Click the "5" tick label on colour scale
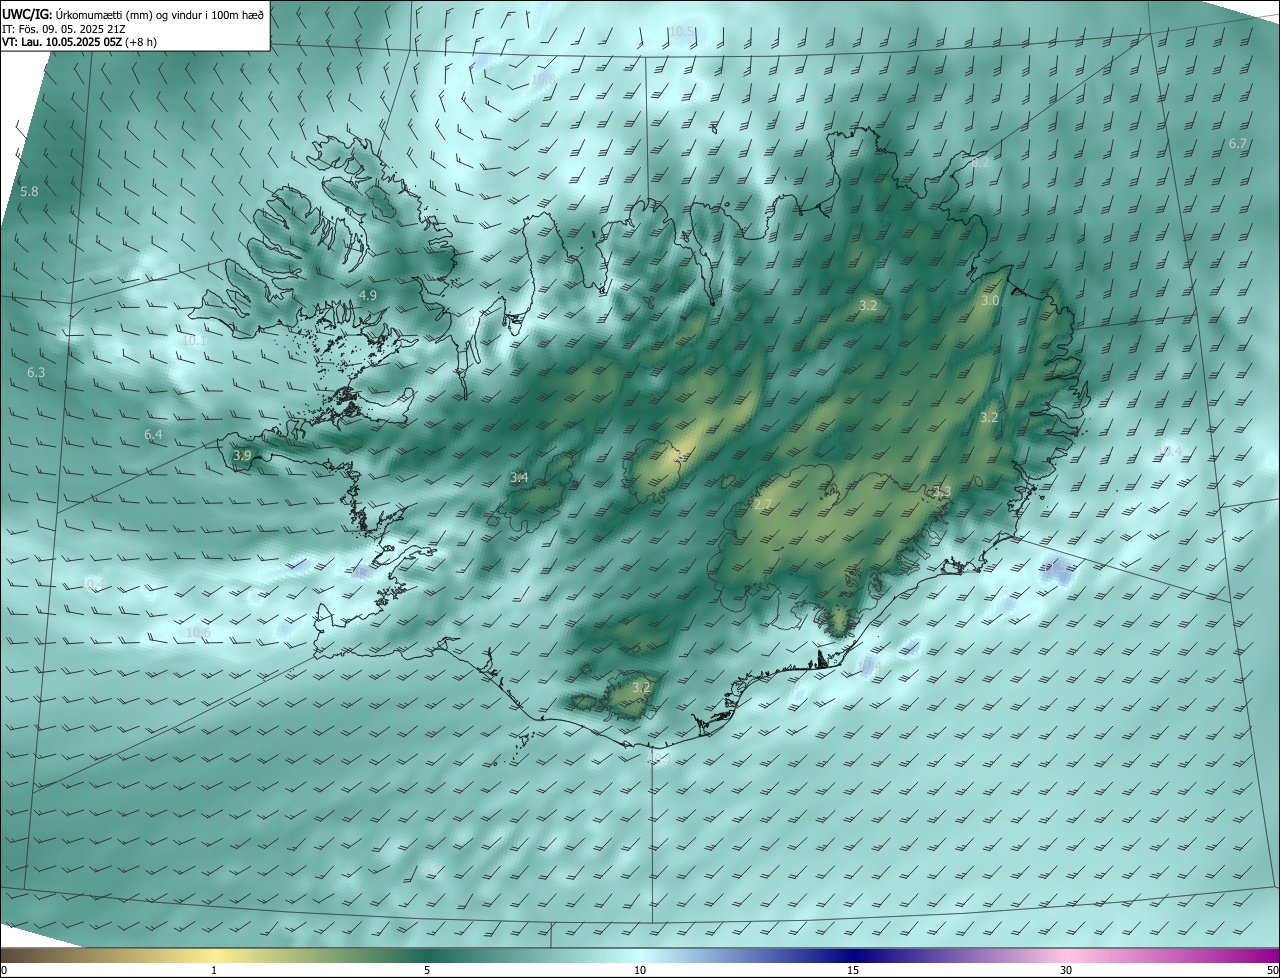This screenshot has width=1280, height=978. click(427, 970)
